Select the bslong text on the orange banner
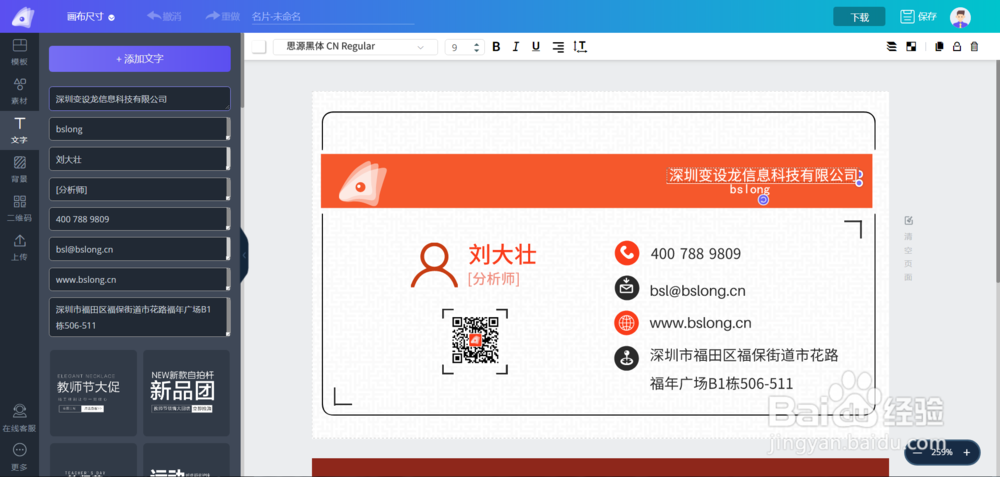1000x477 pixels. (x=750, y=189)
